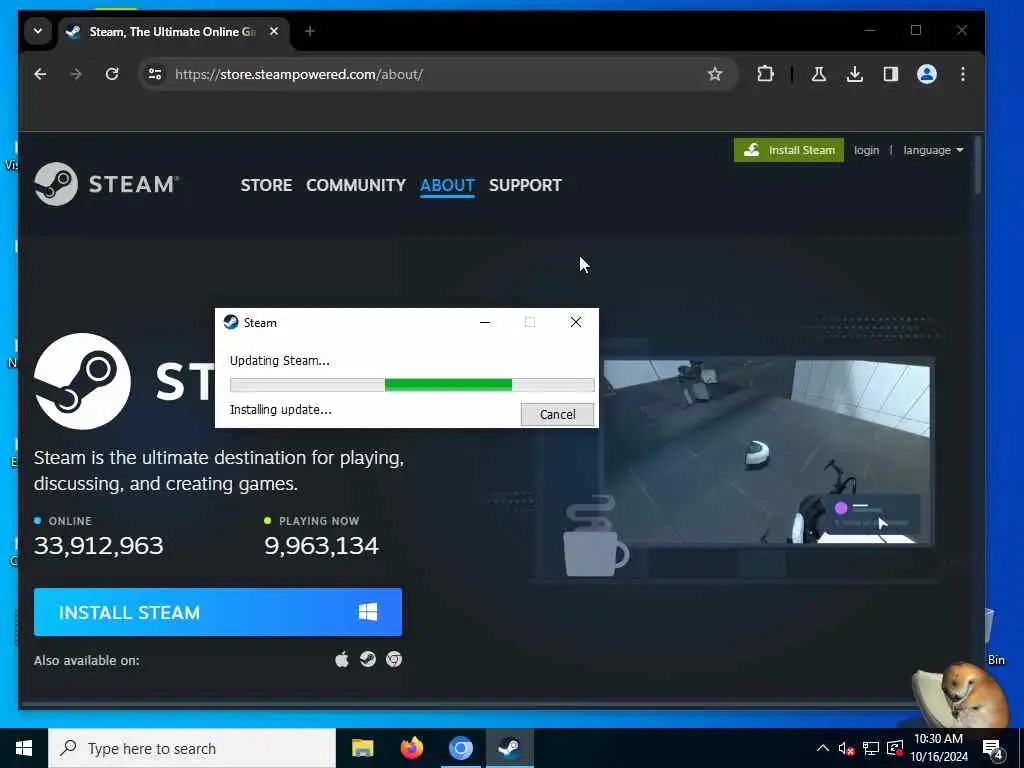1024x768 pixels.
Task: Open the Extensions puzzle icon
Action: point(765,74)
